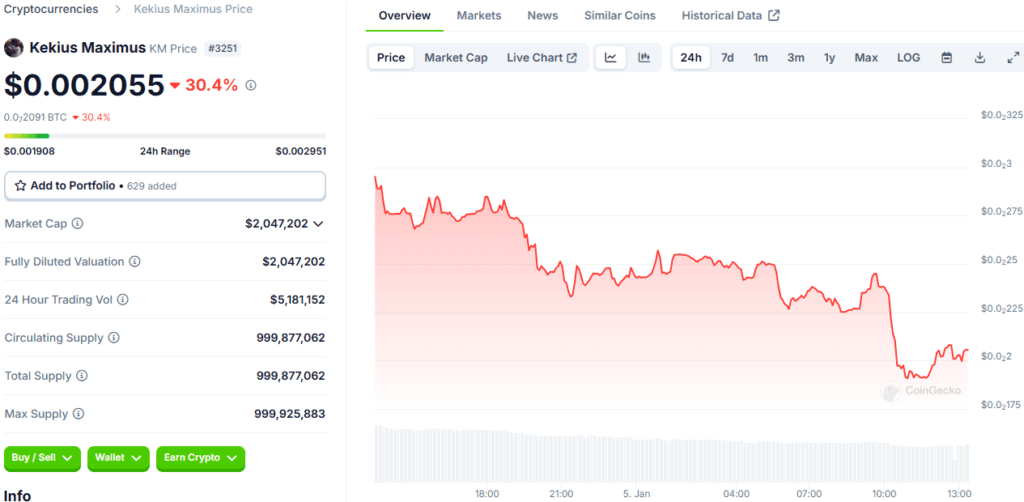The image size is (1024, 502).
Task: Switch chart to Price mode
Action: (x=391, y=57)
